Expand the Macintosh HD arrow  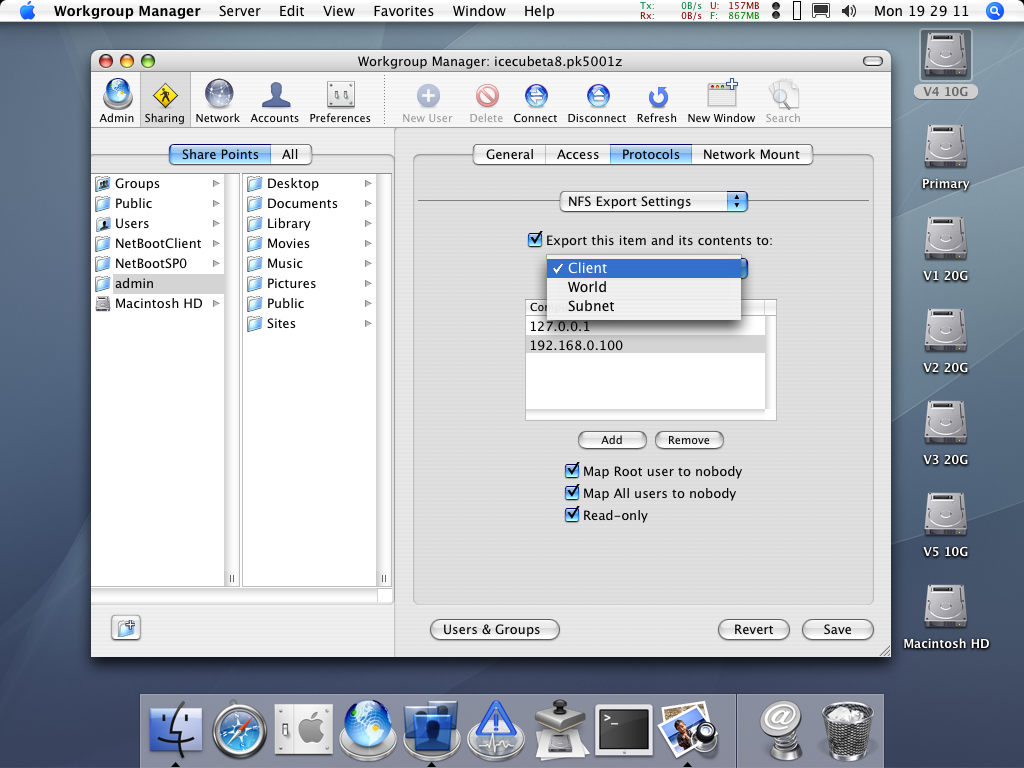216,304
